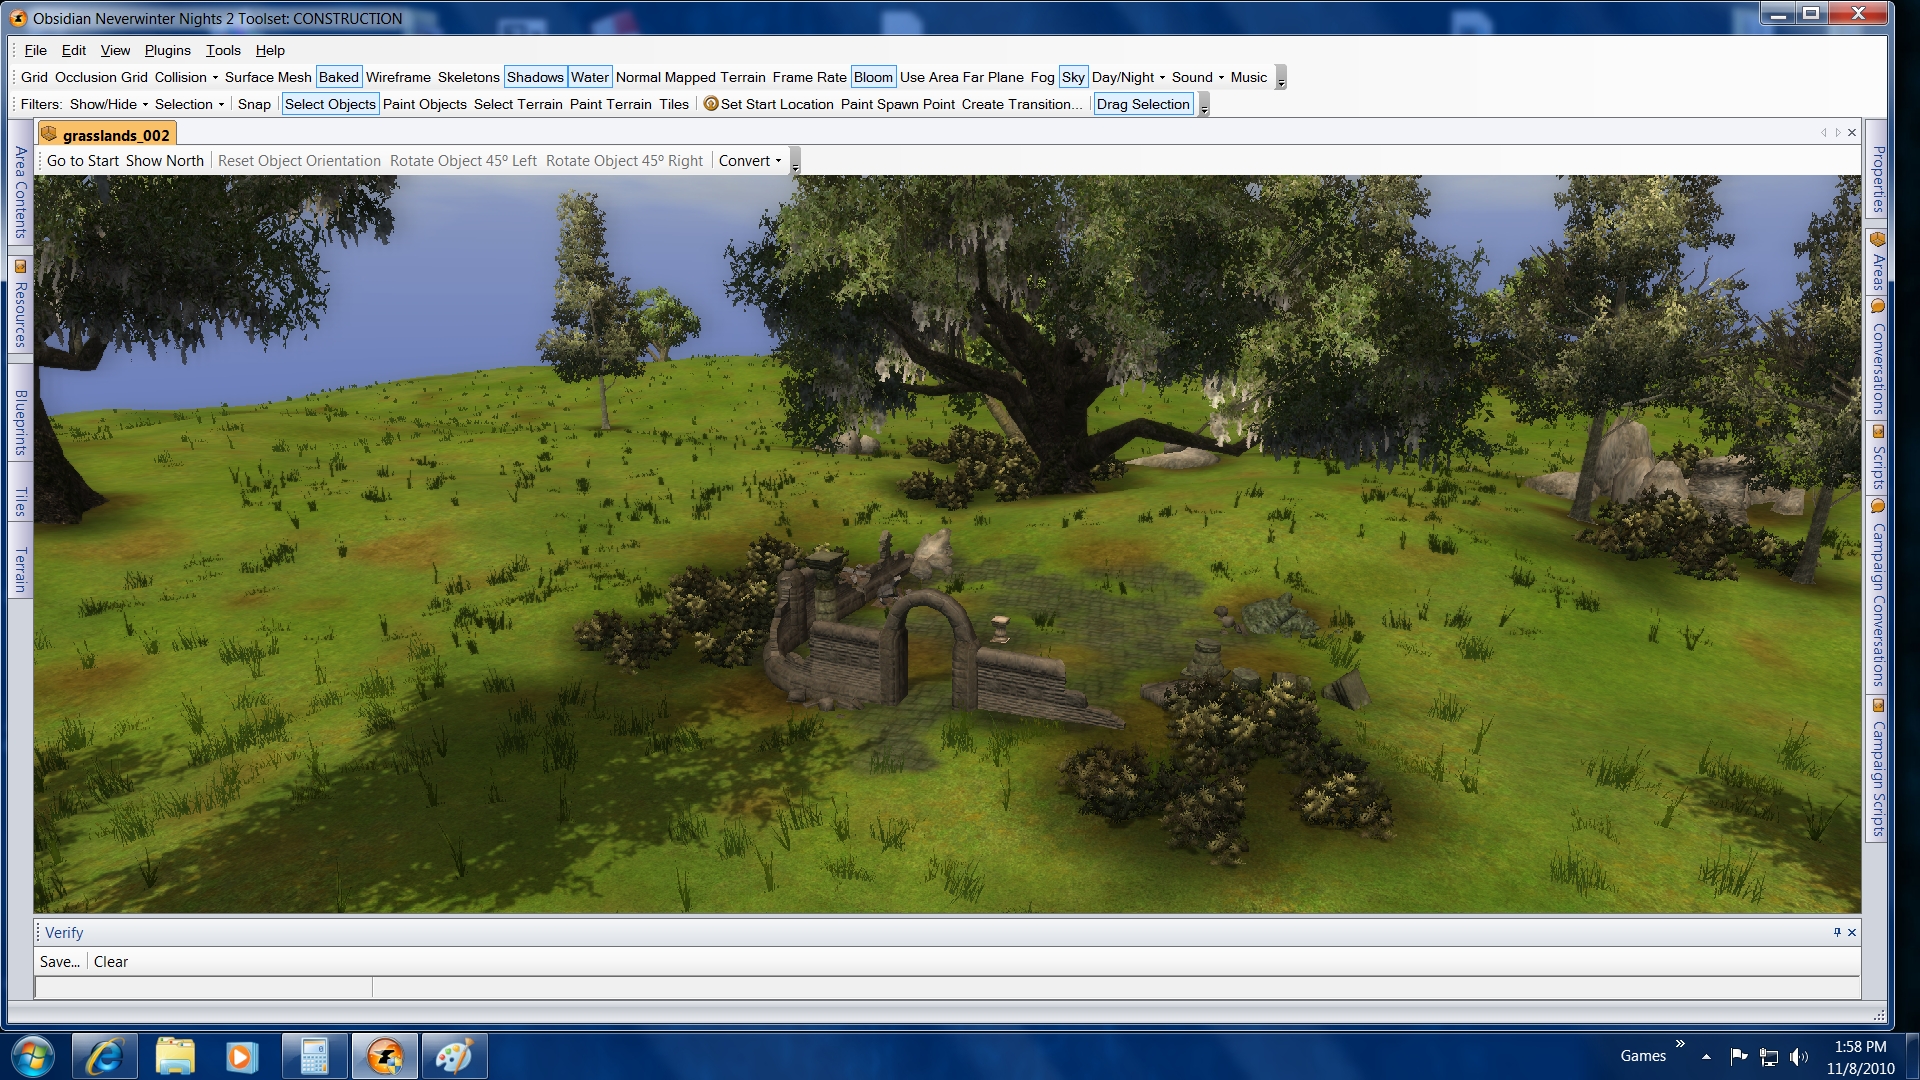Open the Plugins menu
Image resolution: width=1920 pixels, height=1080 pixels.
coord(167,50)
